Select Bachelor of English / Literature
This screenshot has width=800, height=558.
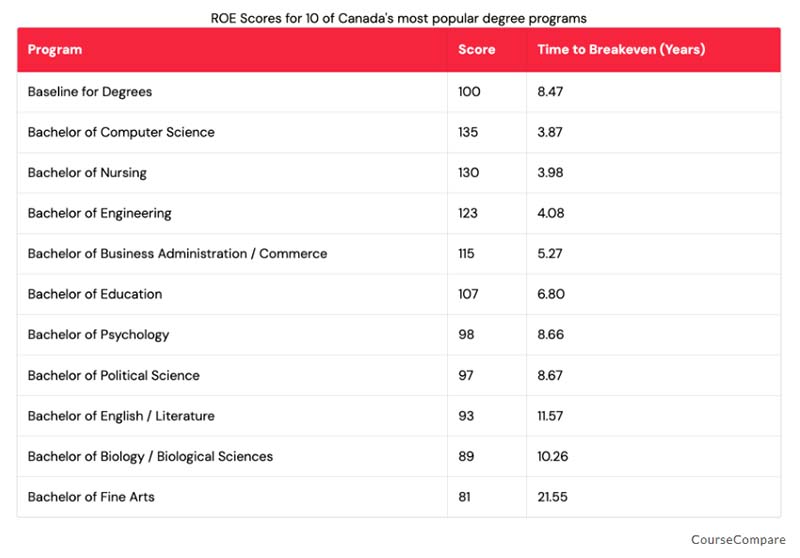tap(121, 416)
